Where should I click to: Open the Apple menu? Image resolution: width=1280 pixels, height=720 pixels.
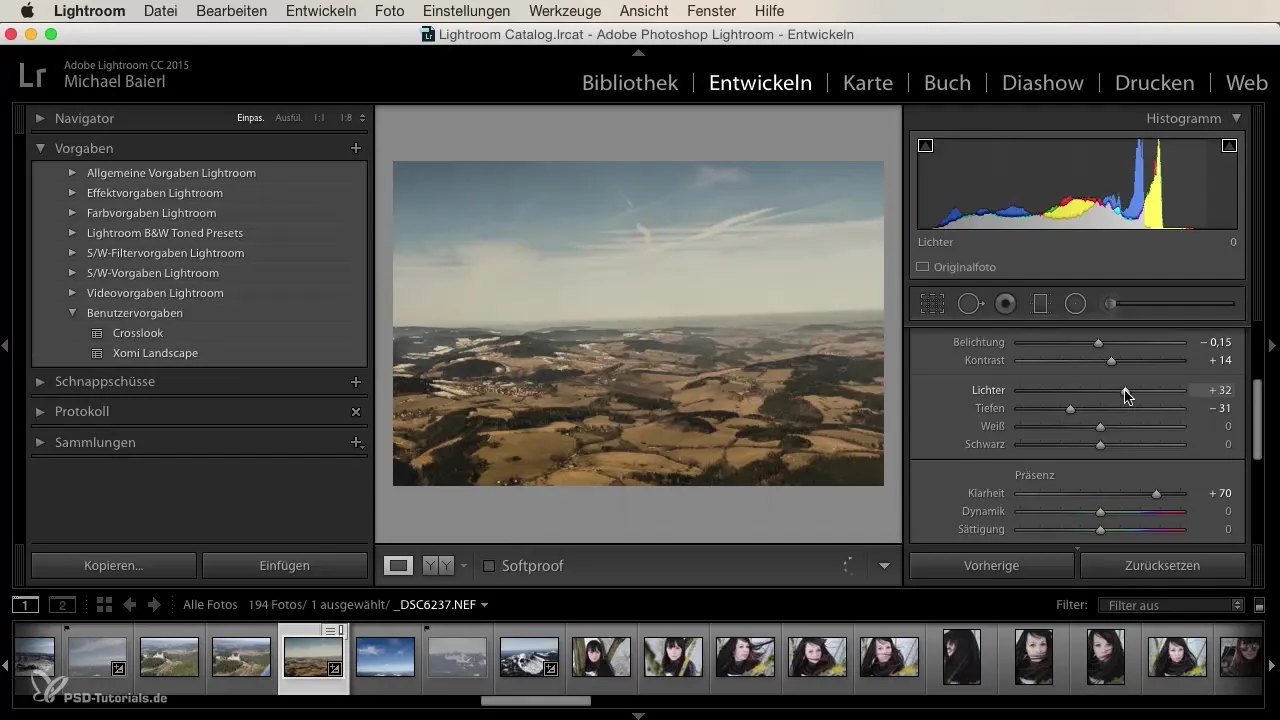(27, 11)
